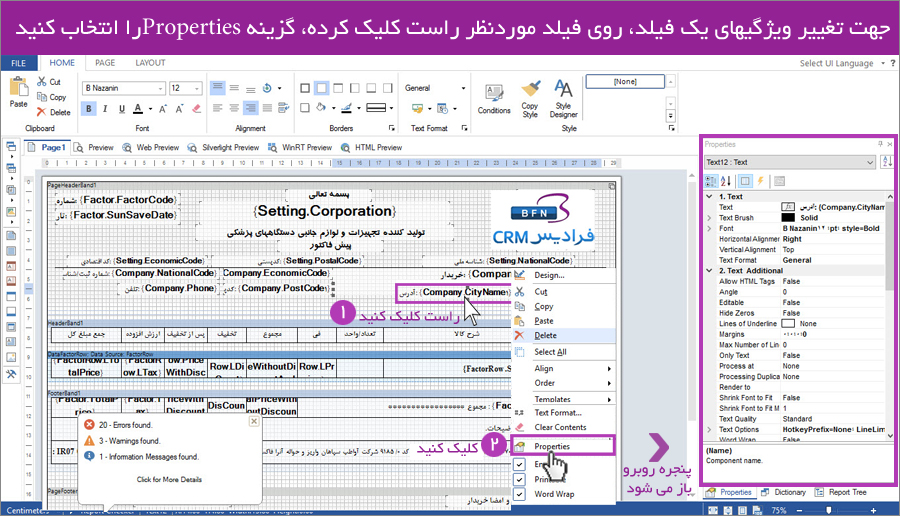Open the FILE tab
Image resolution: width=900 pixels, height=516 pixels.
click(18, 63)
